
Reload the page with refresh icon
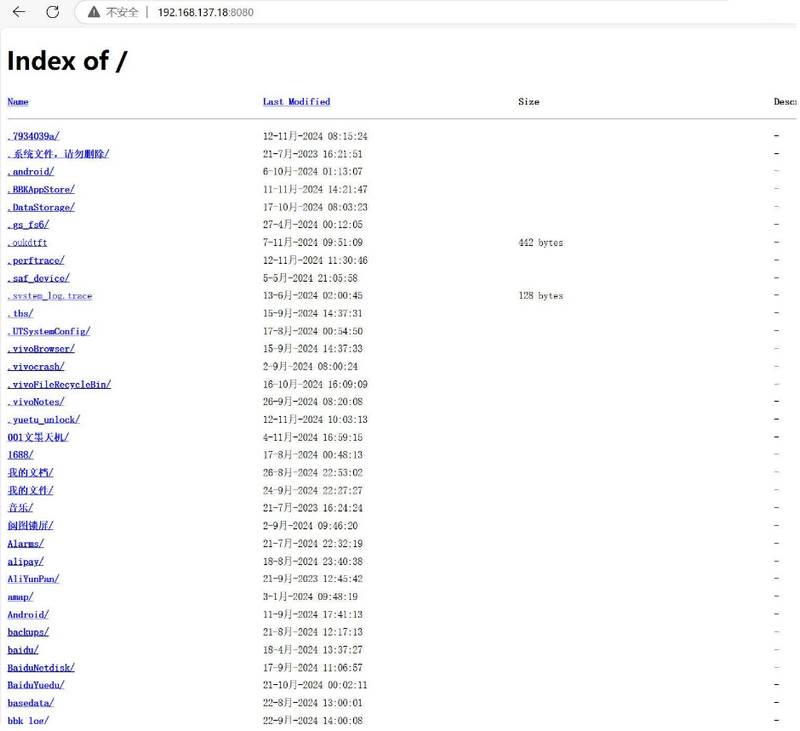point(53,12)
